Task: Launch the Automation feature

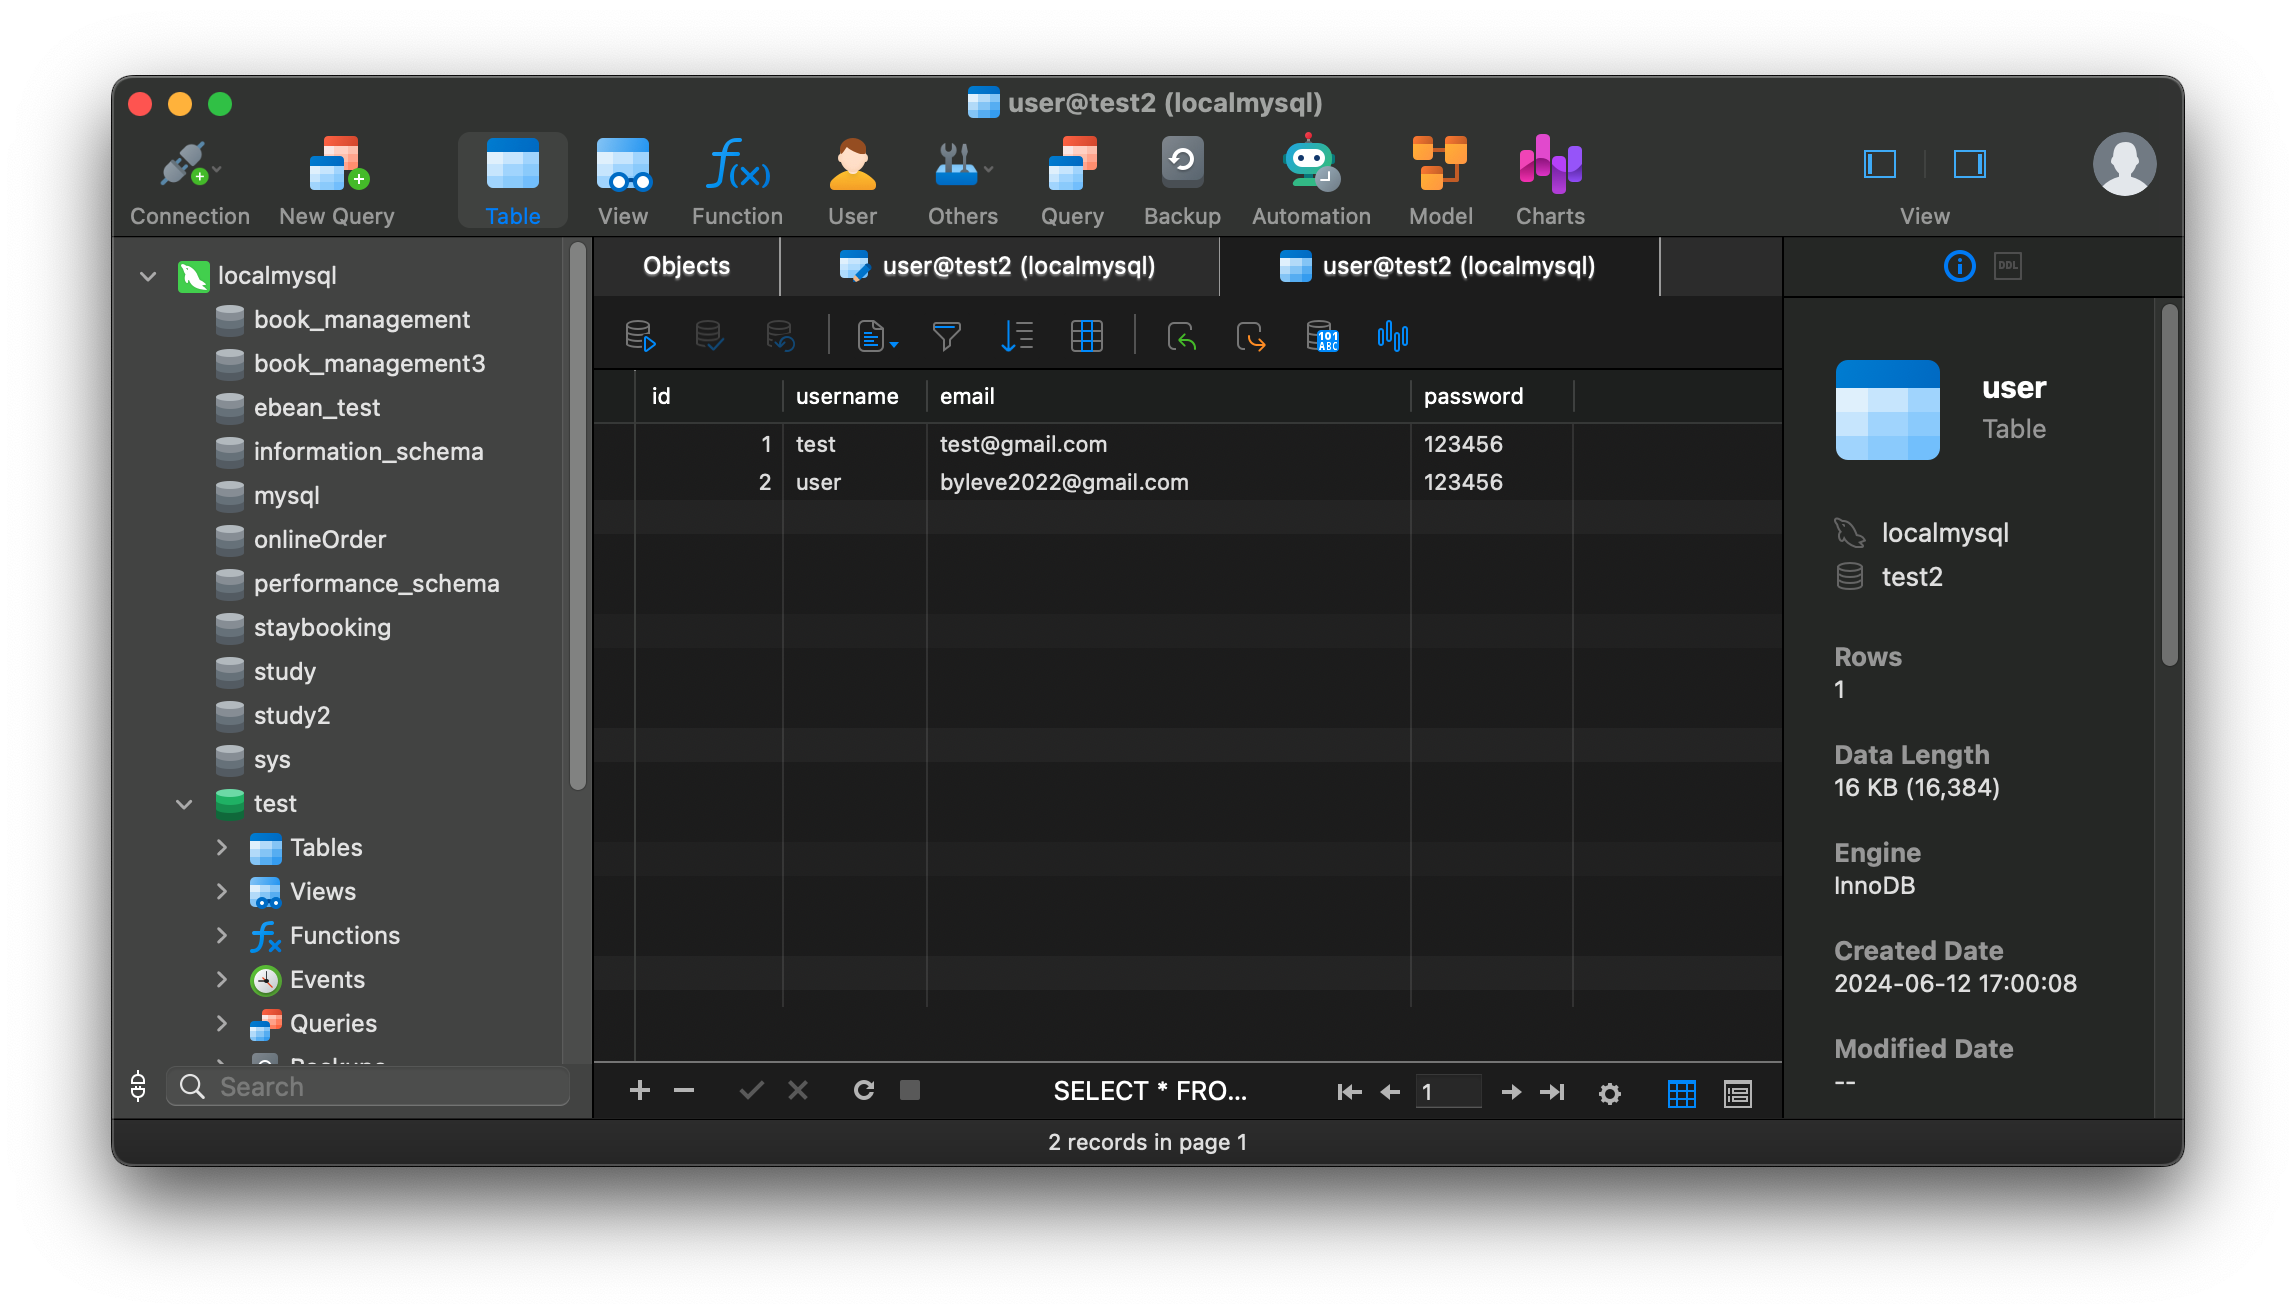Action: coord(1310,180)
